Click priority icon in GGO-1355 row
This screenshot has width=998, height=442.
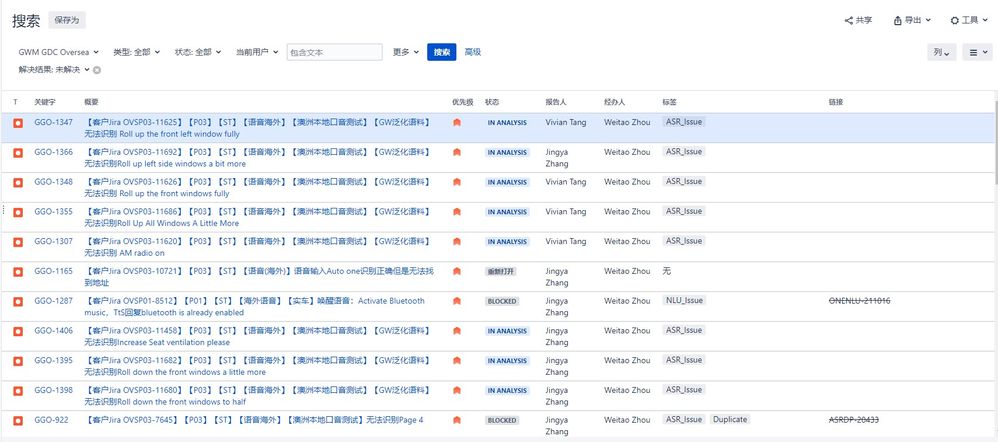pos(456,212)
